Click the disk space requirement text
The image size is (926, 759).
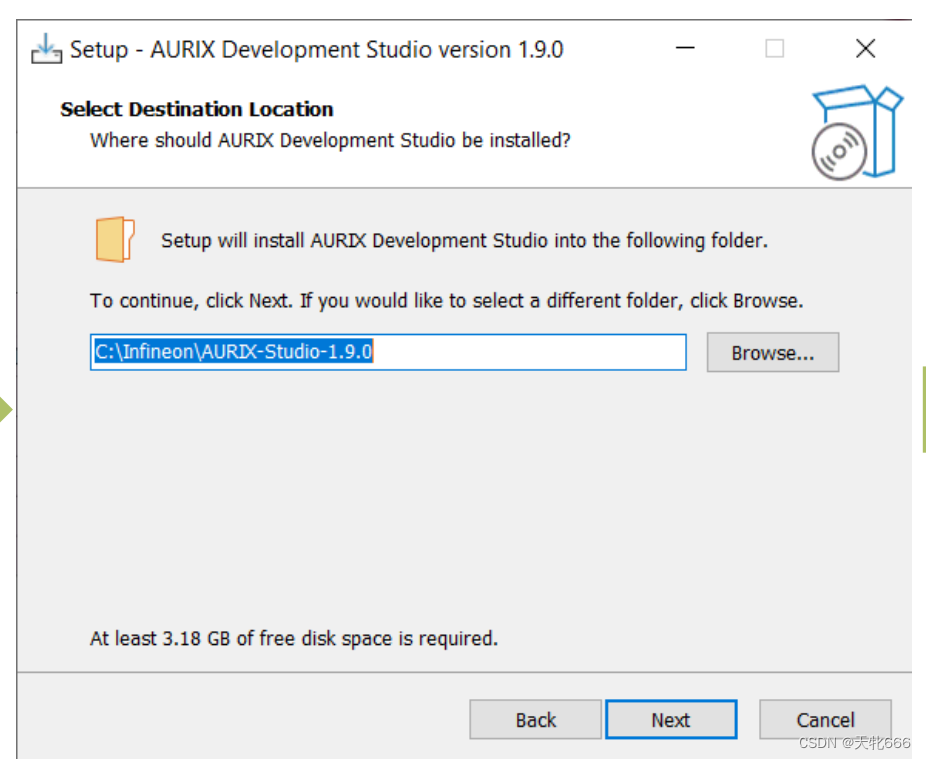click(x=294, y=638)
